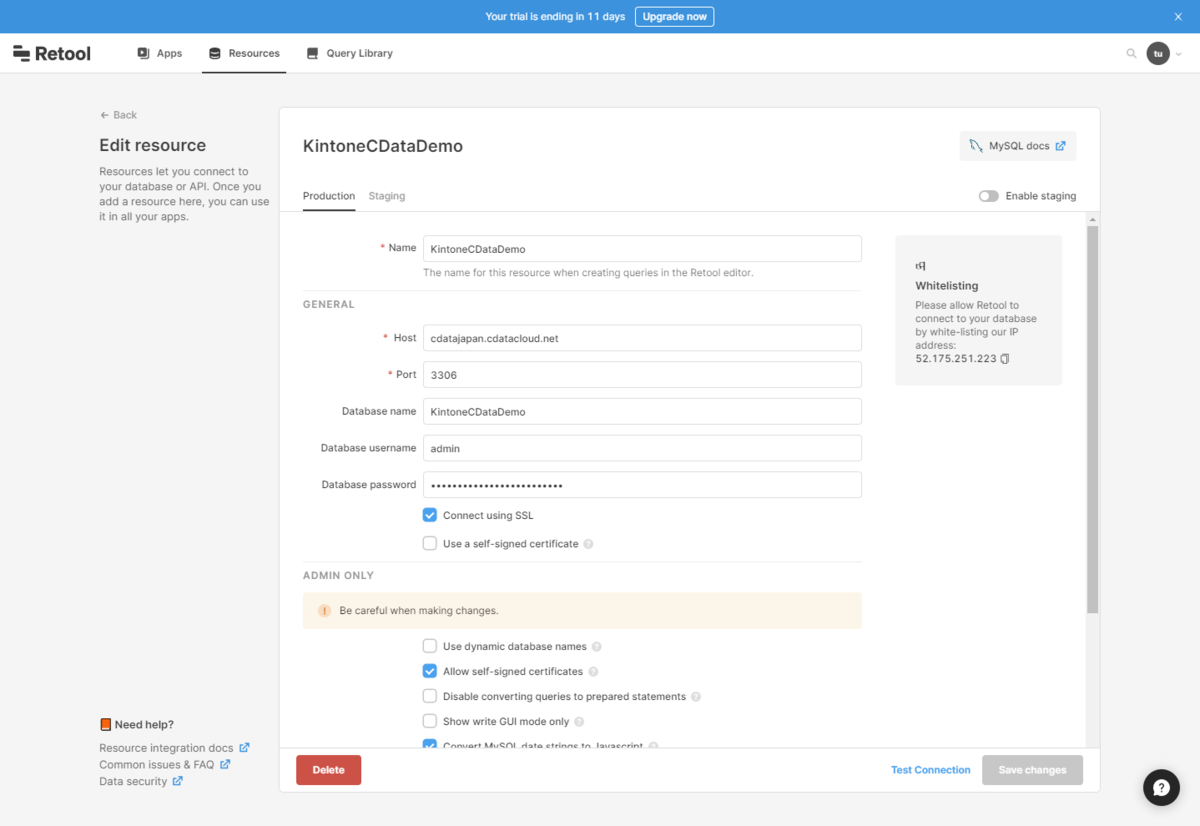Click help icon beside self-signed certificate
This screenshot has width=1200, height=826.
[588, 544]
